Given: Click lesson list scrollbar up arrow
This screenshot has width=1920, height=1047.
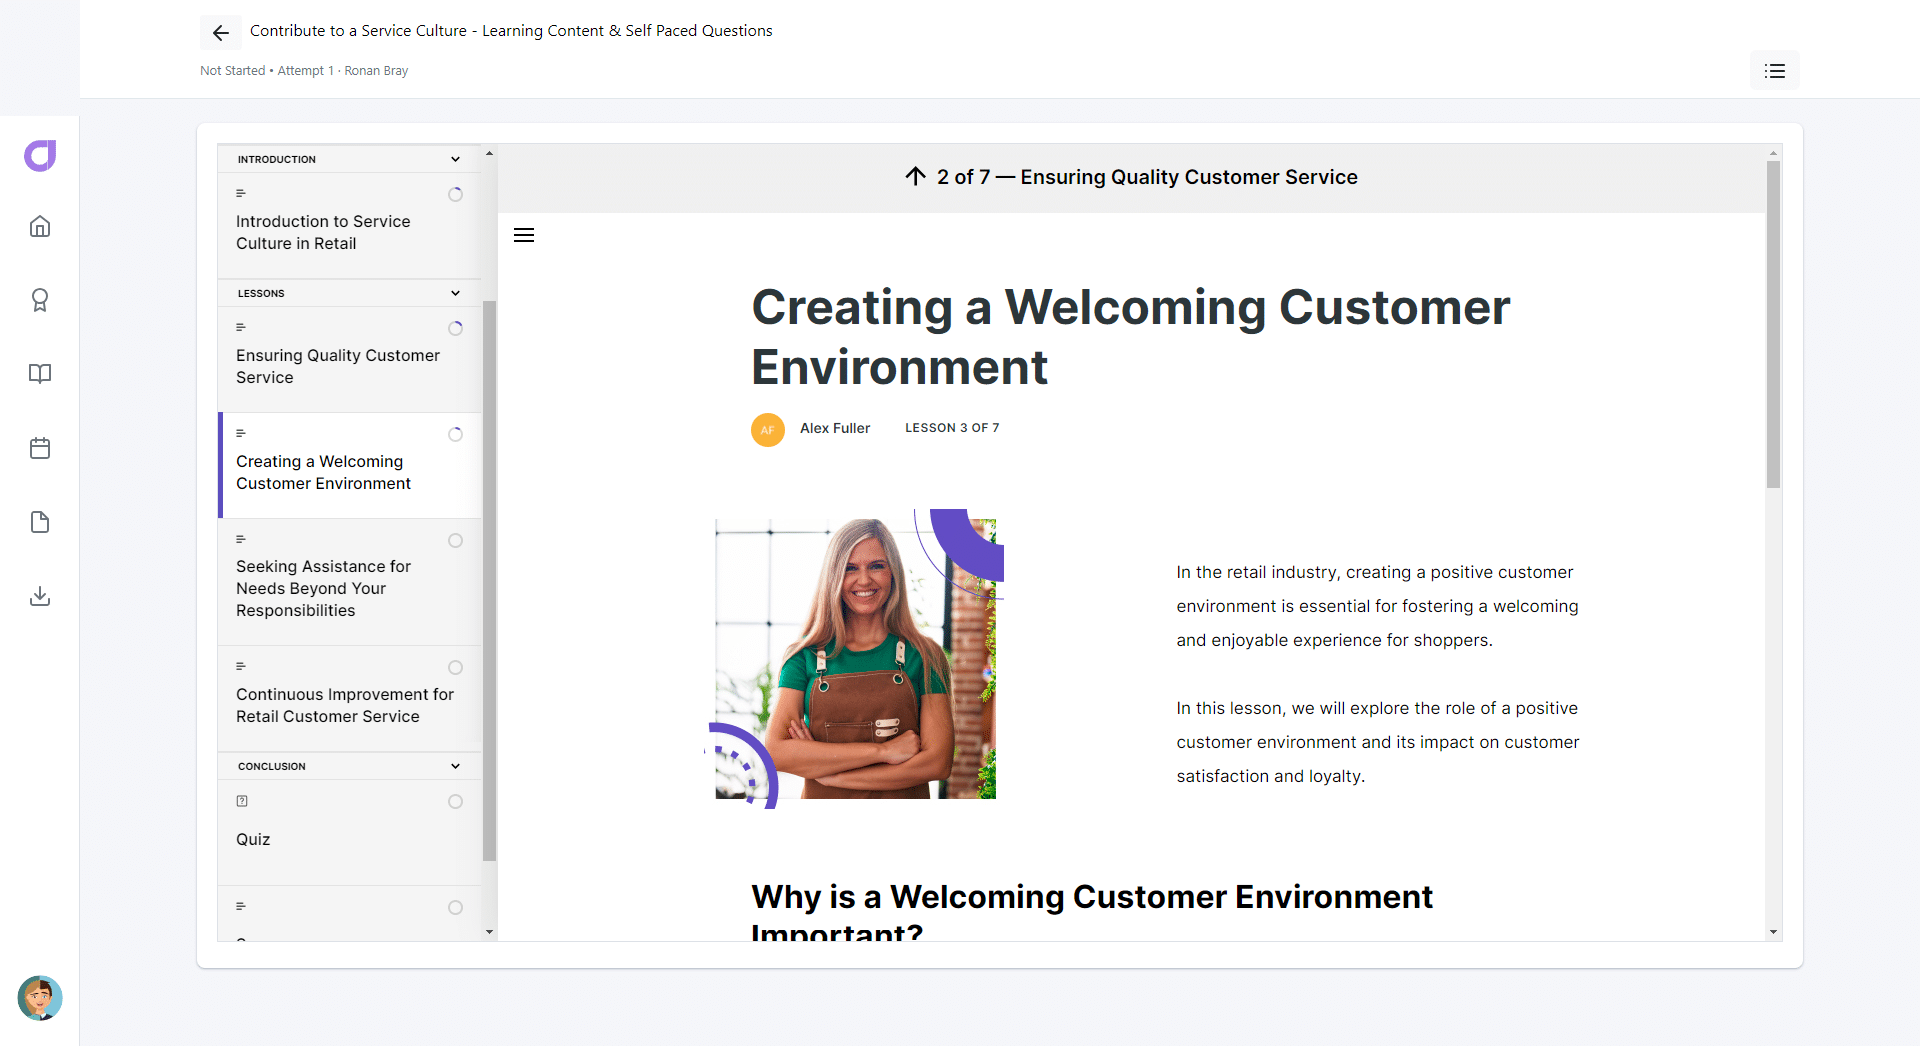Looking at the screenshot, I should pyautogui.click(x=489, y=153).
